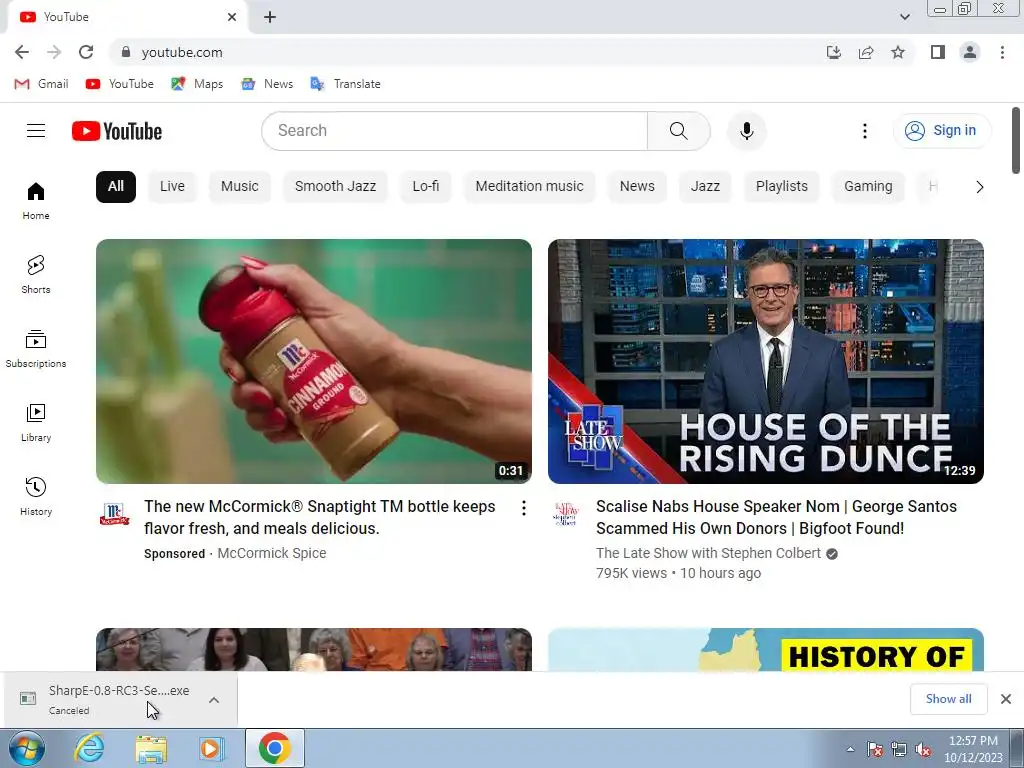Click the Late Show channel avatar
Screen dimensions: 1024x768
pos(566,514)
